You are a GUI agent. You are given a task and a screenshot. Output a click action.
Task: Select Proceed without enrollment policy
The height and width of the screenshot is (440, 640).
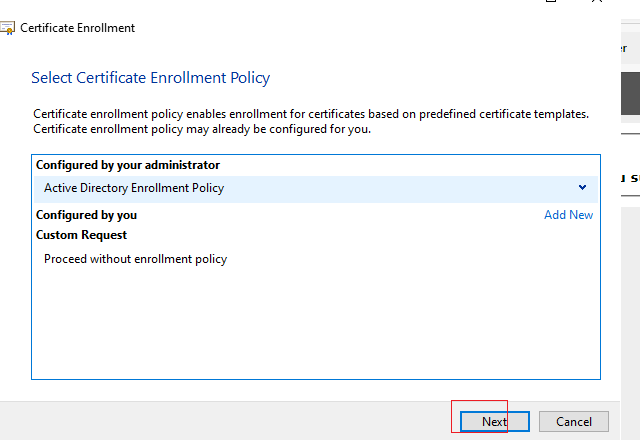(x=135, y=259)
